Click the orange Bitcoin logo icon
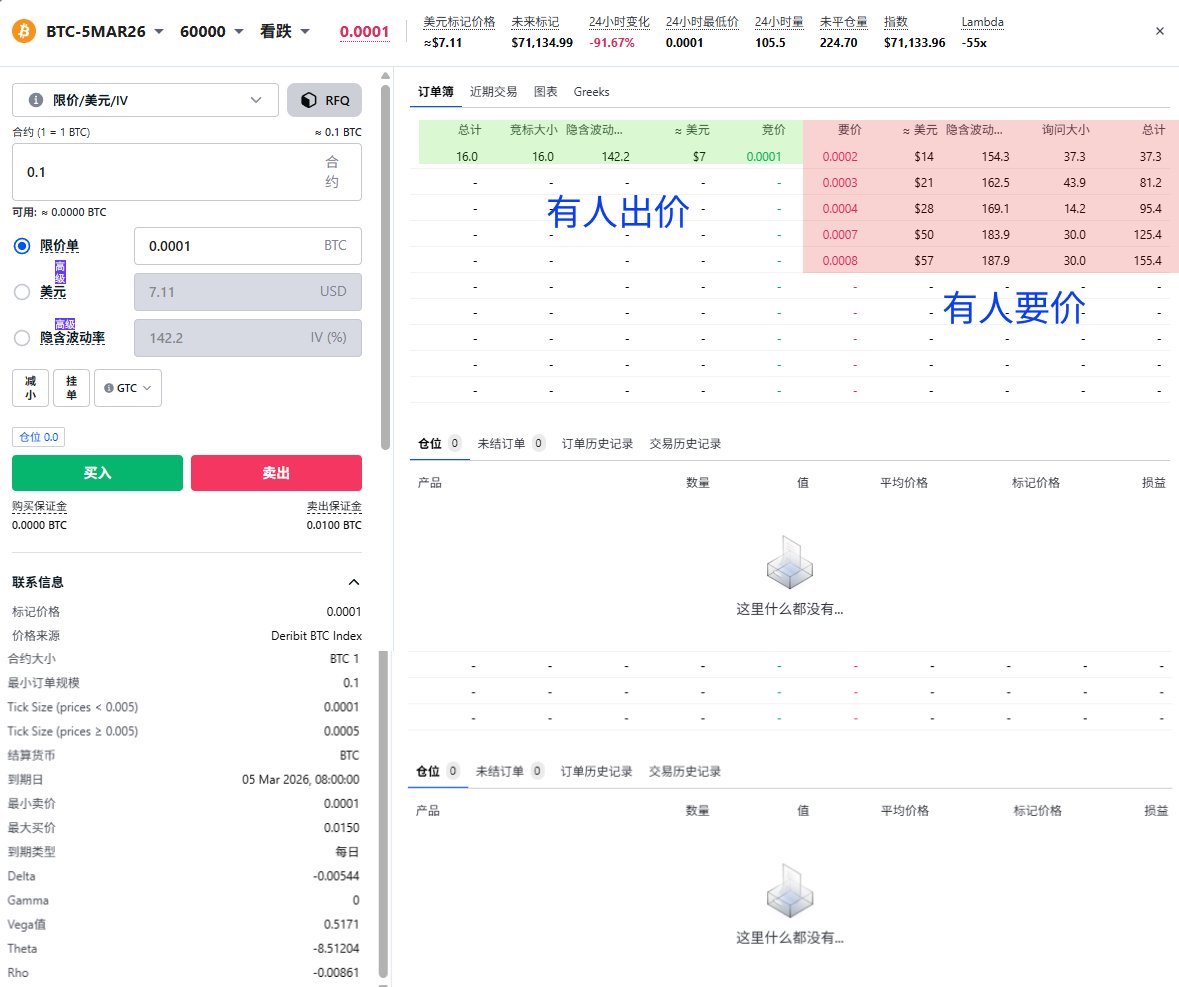 click(24, 31)
